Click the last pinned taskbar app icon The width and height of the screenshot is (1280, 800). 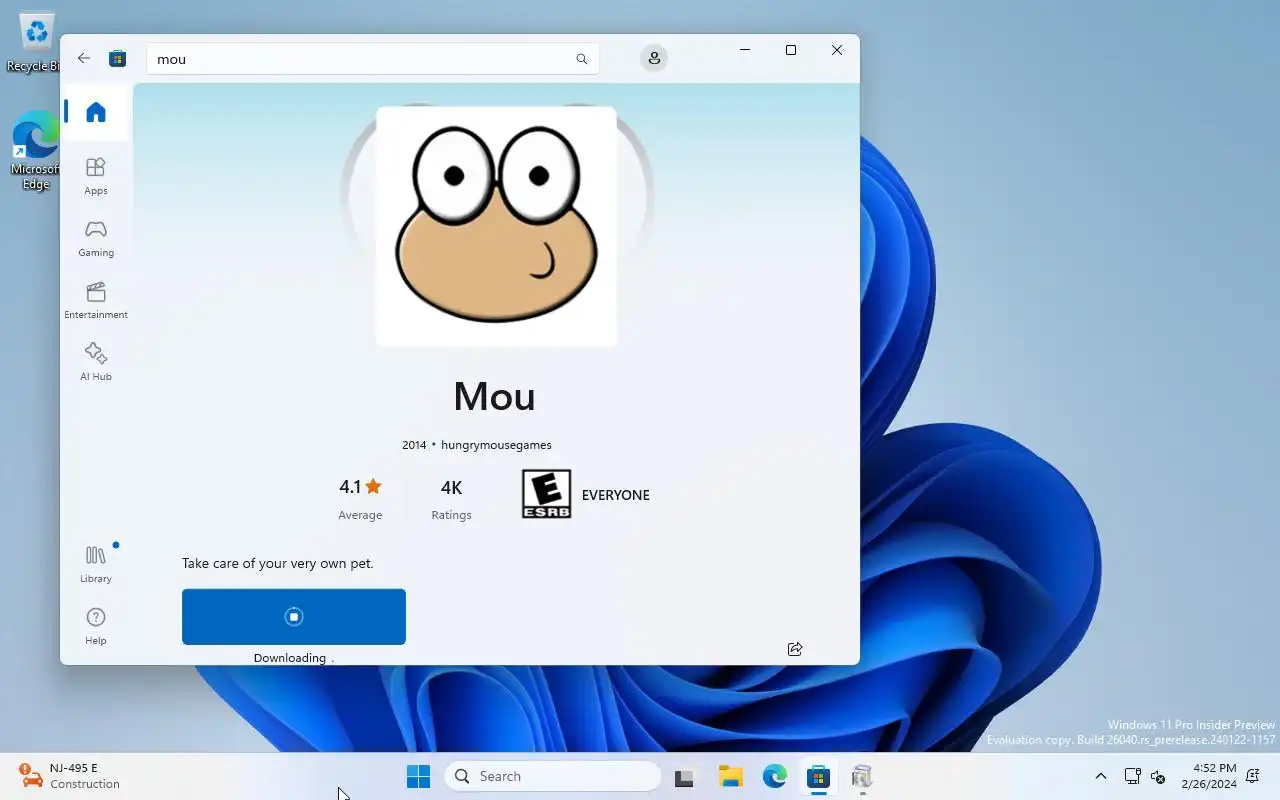(862, 776)
